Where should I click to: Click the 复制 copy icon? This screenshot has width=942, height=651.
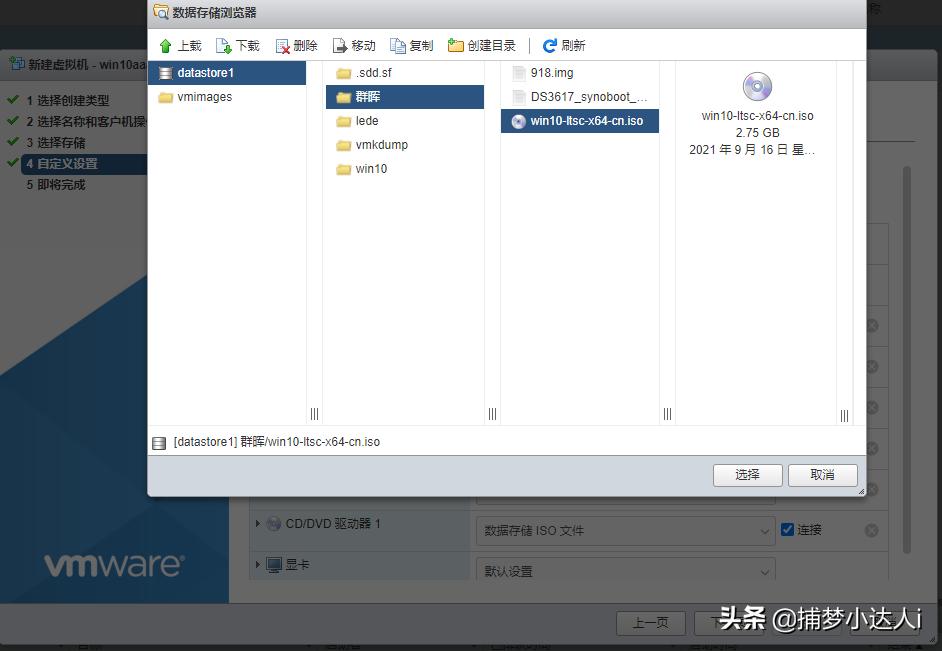pos(398,44)
